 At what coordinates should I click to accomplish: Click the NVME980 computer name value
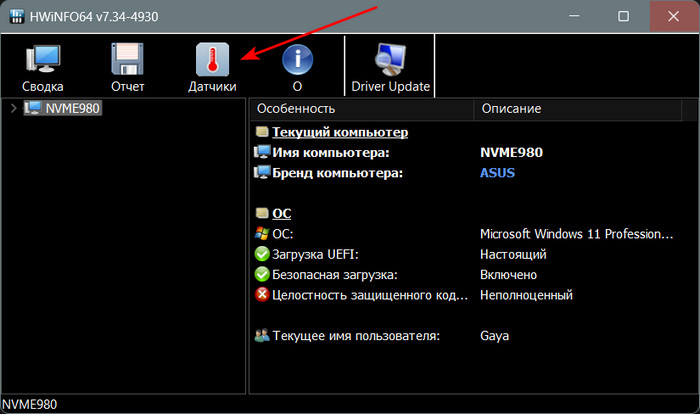tap(511, 153)
